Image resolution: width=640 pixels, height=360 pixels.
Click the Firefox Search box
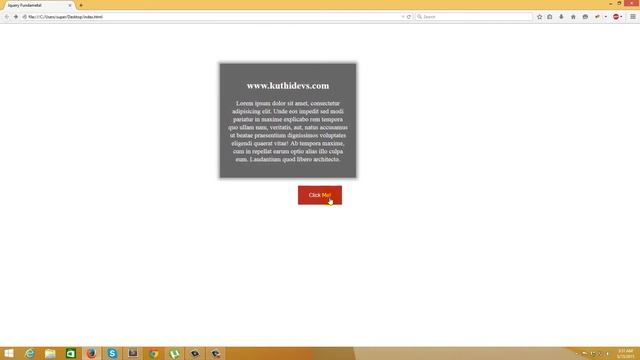point(474,17)
